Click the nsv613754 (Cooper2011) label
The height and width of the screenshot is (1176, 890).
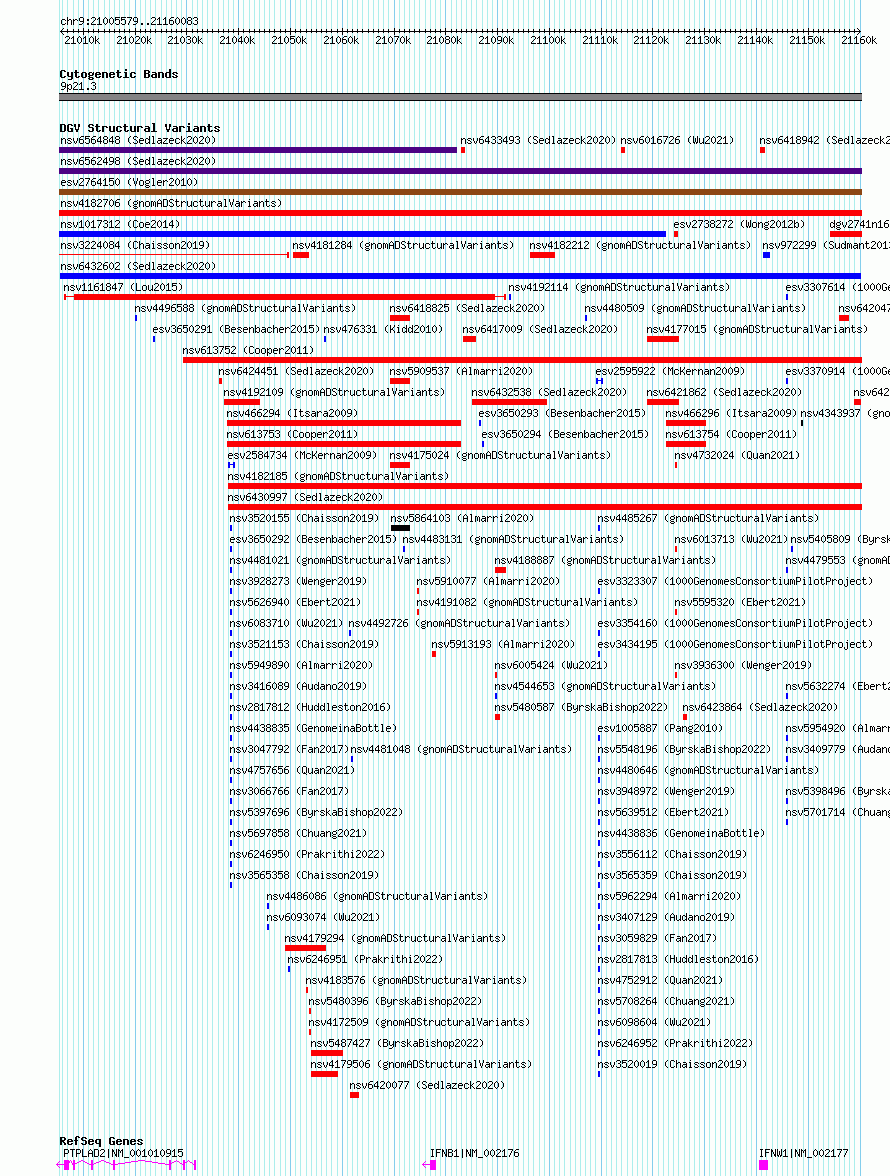coord(731,434)
